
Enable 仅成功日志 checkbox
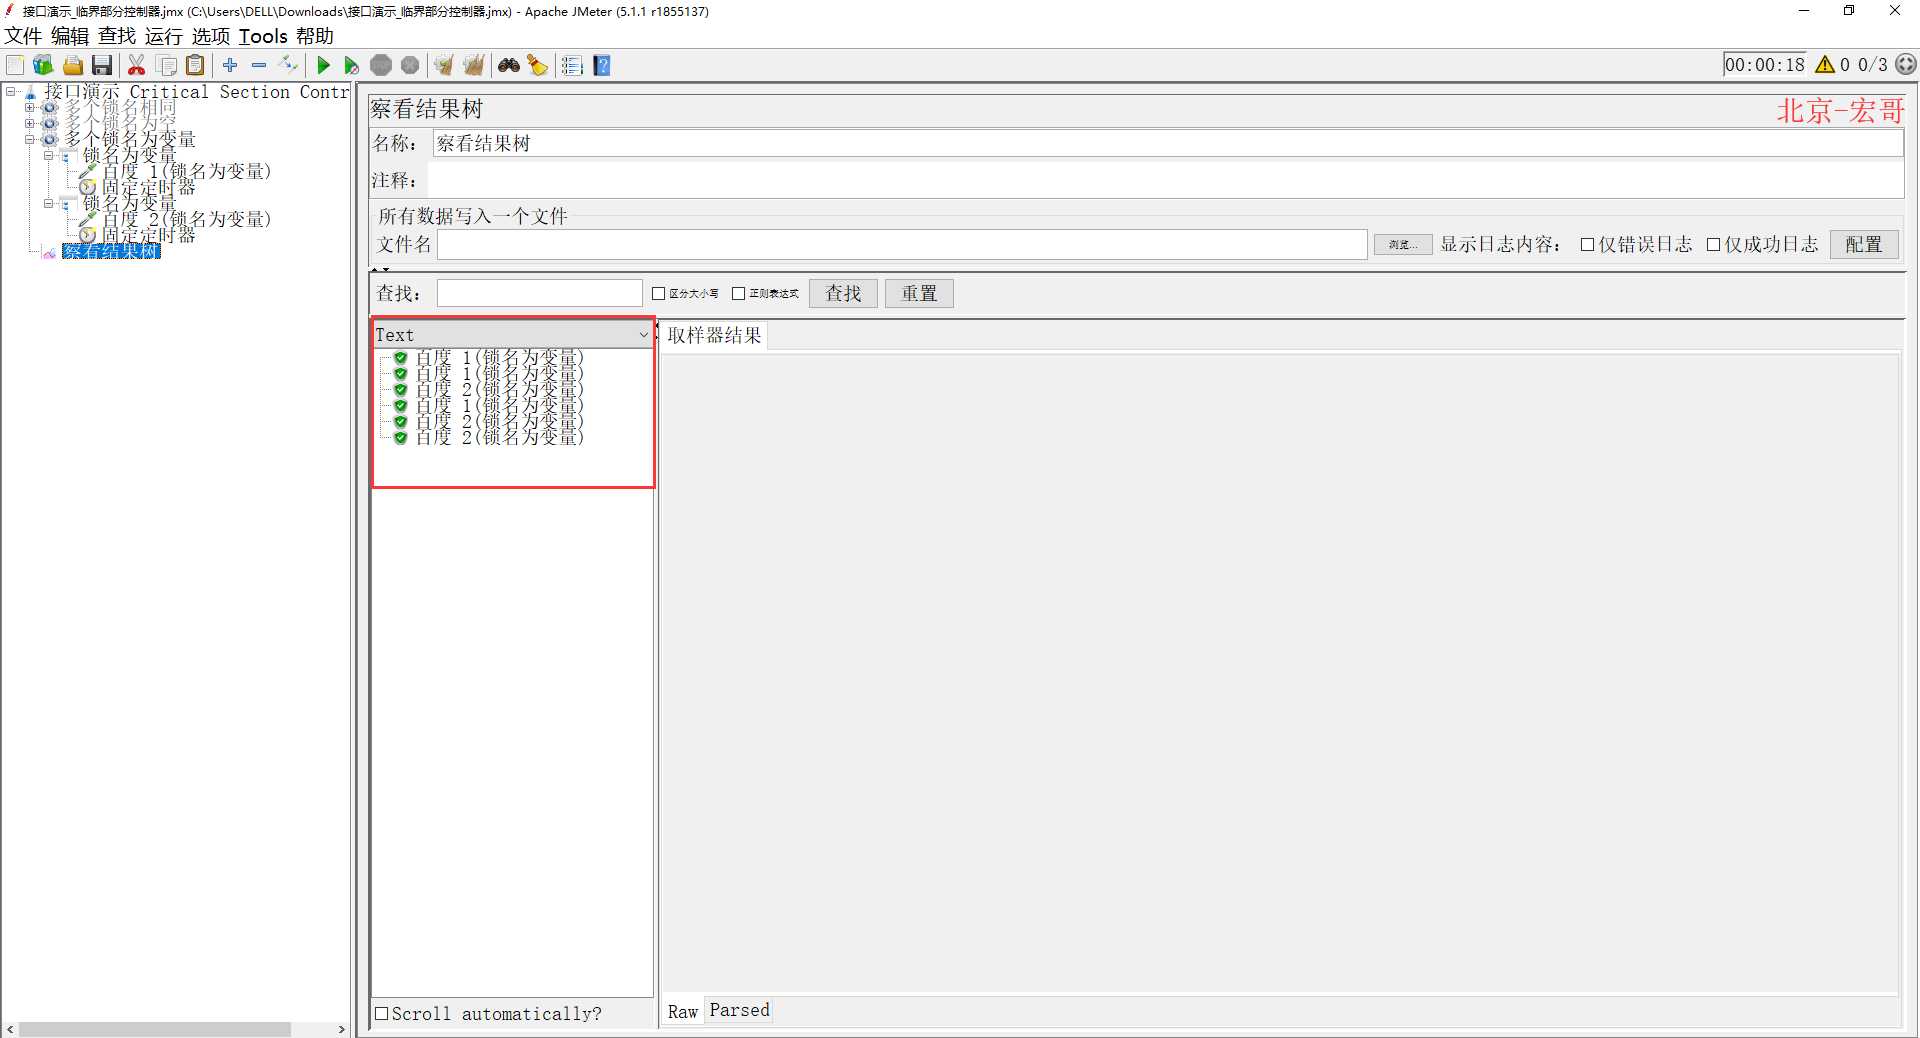[1713, 244]
